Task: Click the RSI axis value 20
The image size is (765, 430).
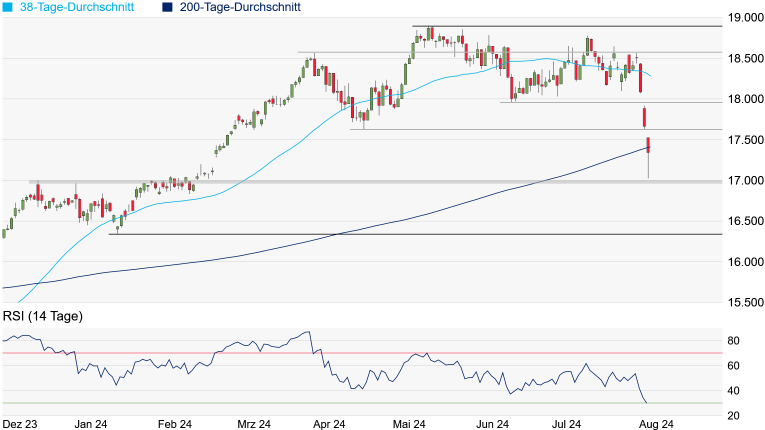Action: click(x=733, y=416)
